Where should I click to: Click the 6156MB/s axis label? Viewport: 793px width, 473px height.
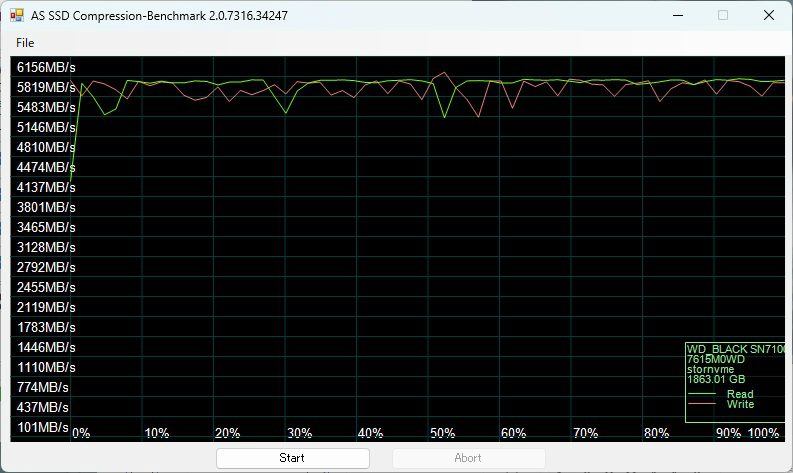click(x=46, y=67)
